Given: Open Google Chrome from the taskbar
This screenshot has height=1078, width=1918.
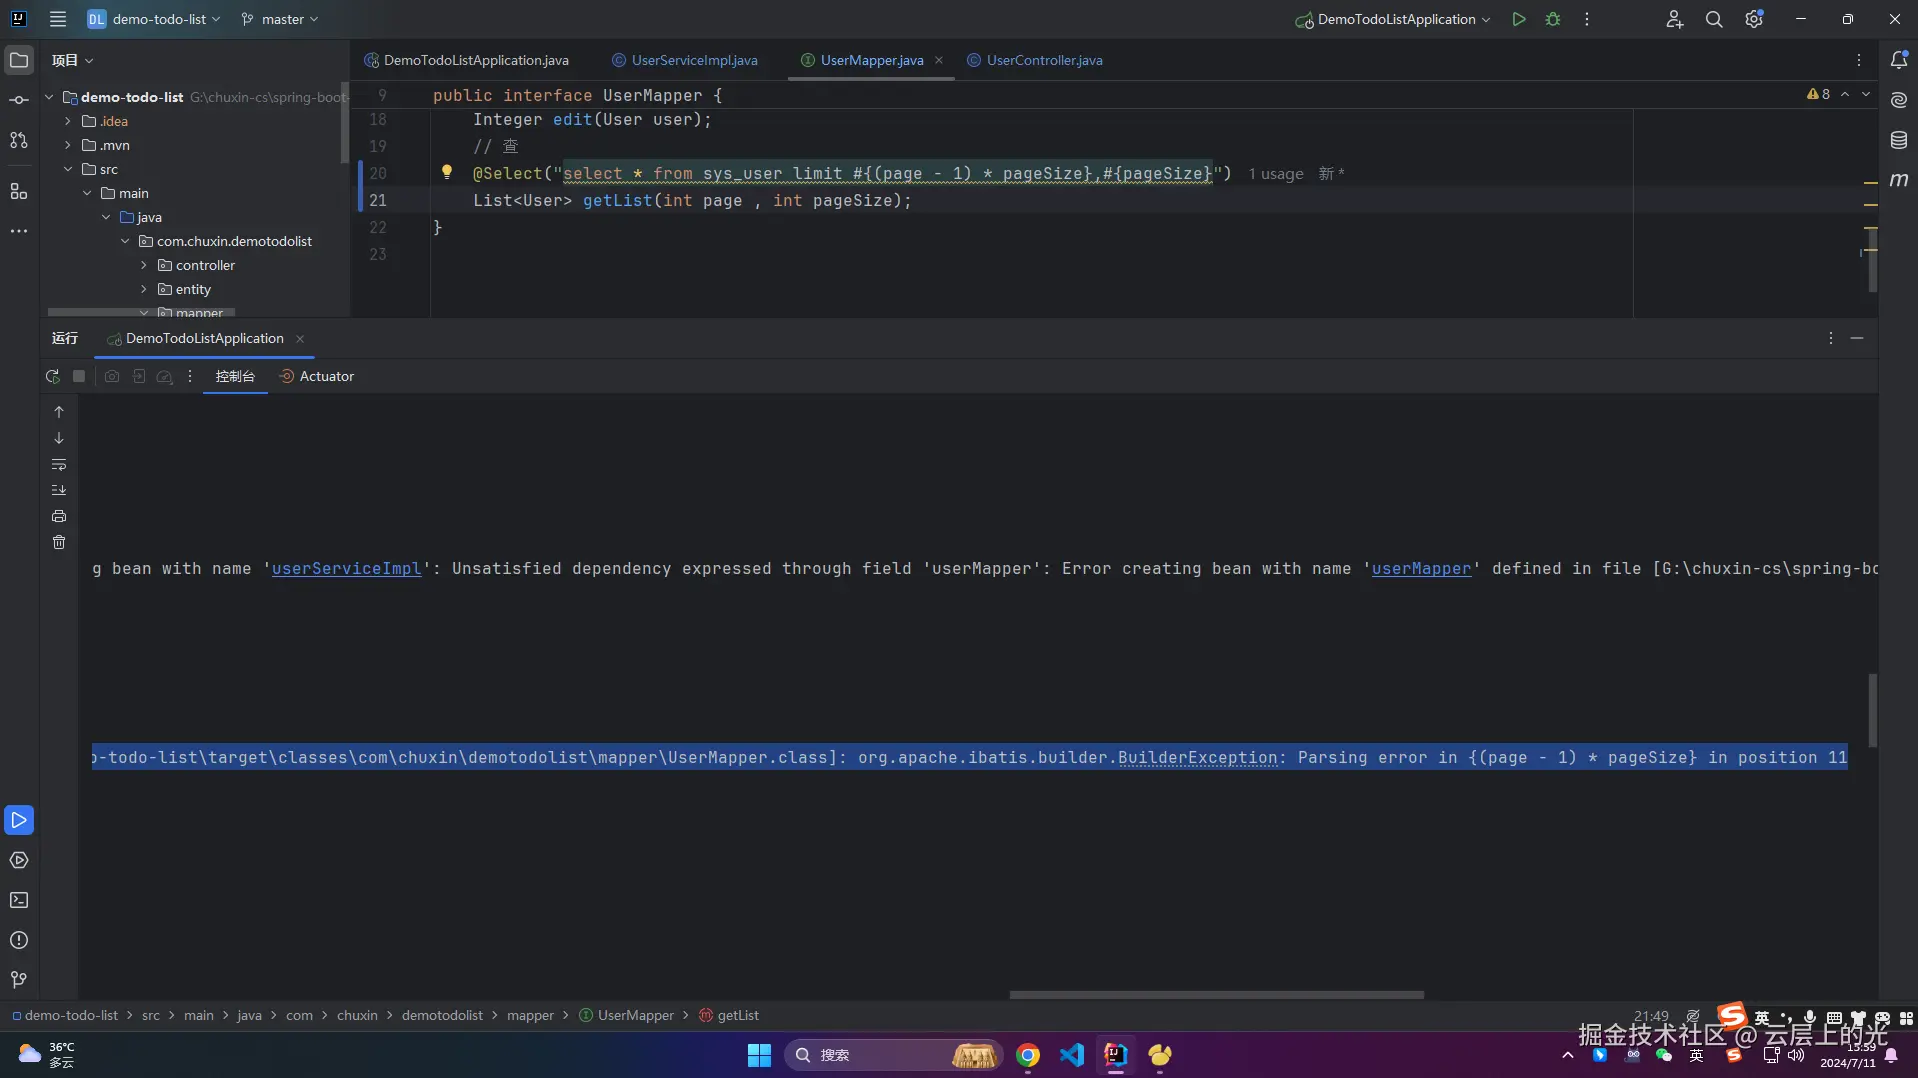Looking at the screenshot, I should (1028, 1055).
